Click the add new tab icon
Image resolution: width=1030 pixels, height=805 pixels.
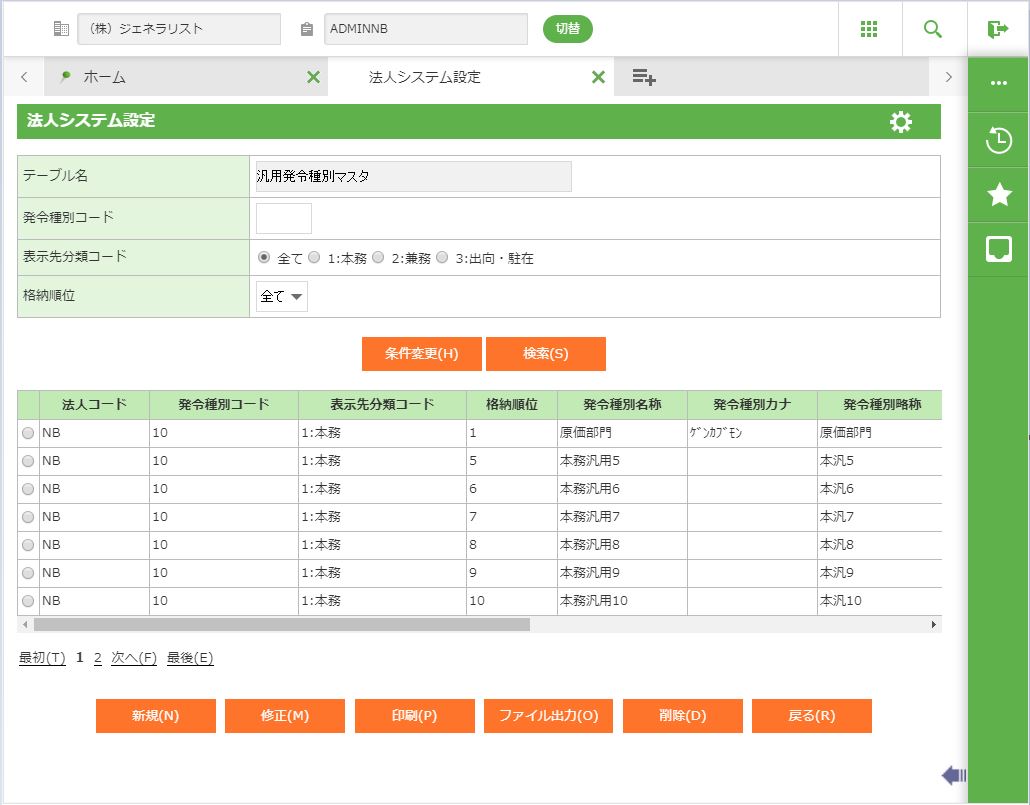pos(643,77)
